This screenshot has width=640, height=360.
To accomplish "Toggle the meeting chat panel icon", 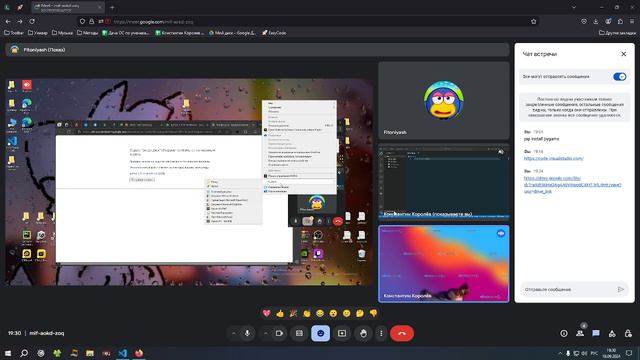I will point(596,333).
